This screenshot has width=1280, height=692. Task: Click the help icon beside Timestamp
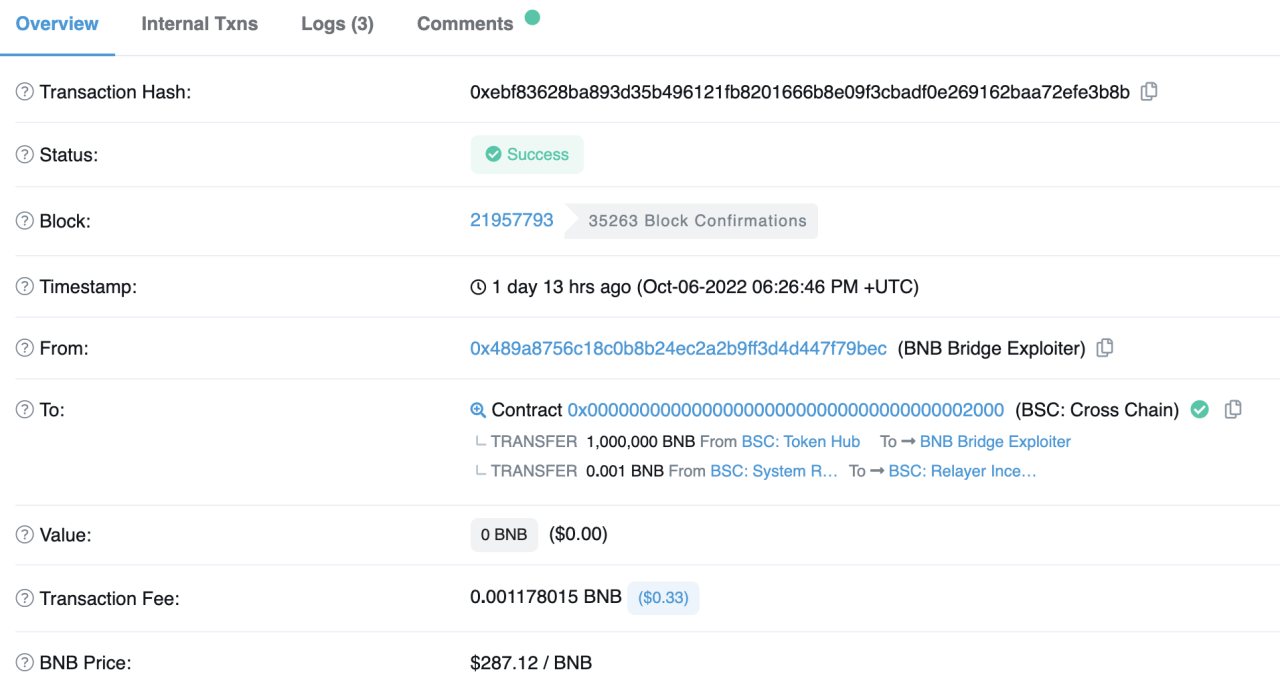pos(25,287)
